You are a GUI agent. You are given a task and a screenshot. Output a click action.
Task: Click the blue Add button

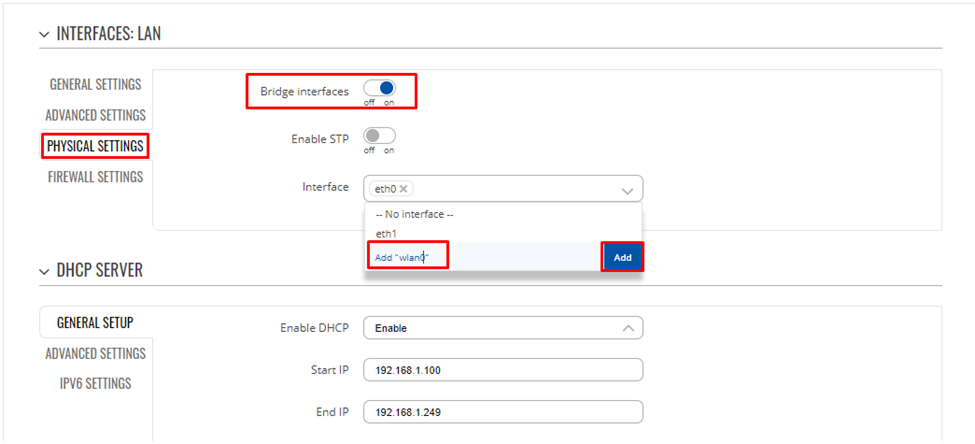pyautogui.click(x=622, y=257)
